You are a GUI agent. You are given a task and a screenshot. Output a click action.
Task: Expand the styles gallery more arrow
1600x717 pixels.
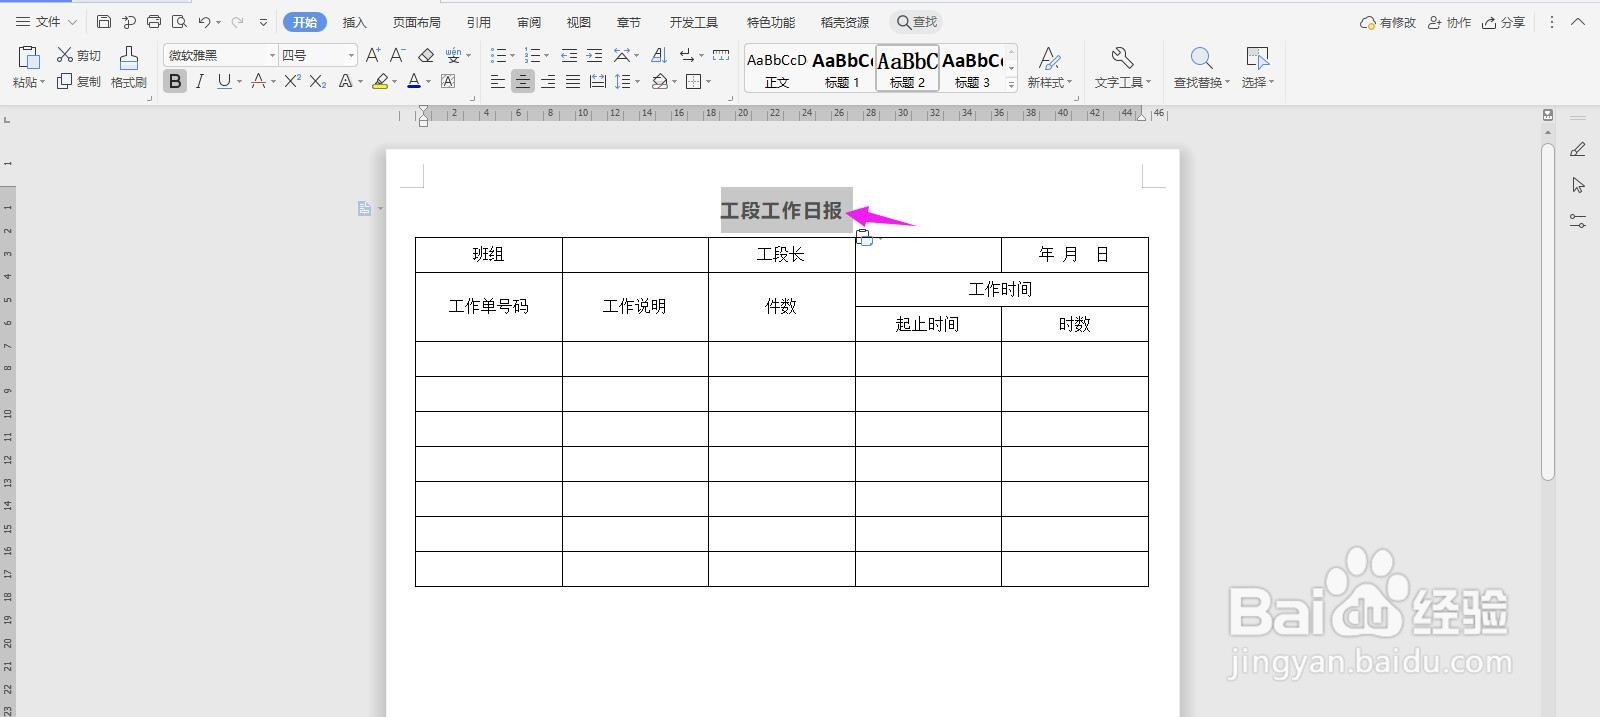tap(1011, 85)
